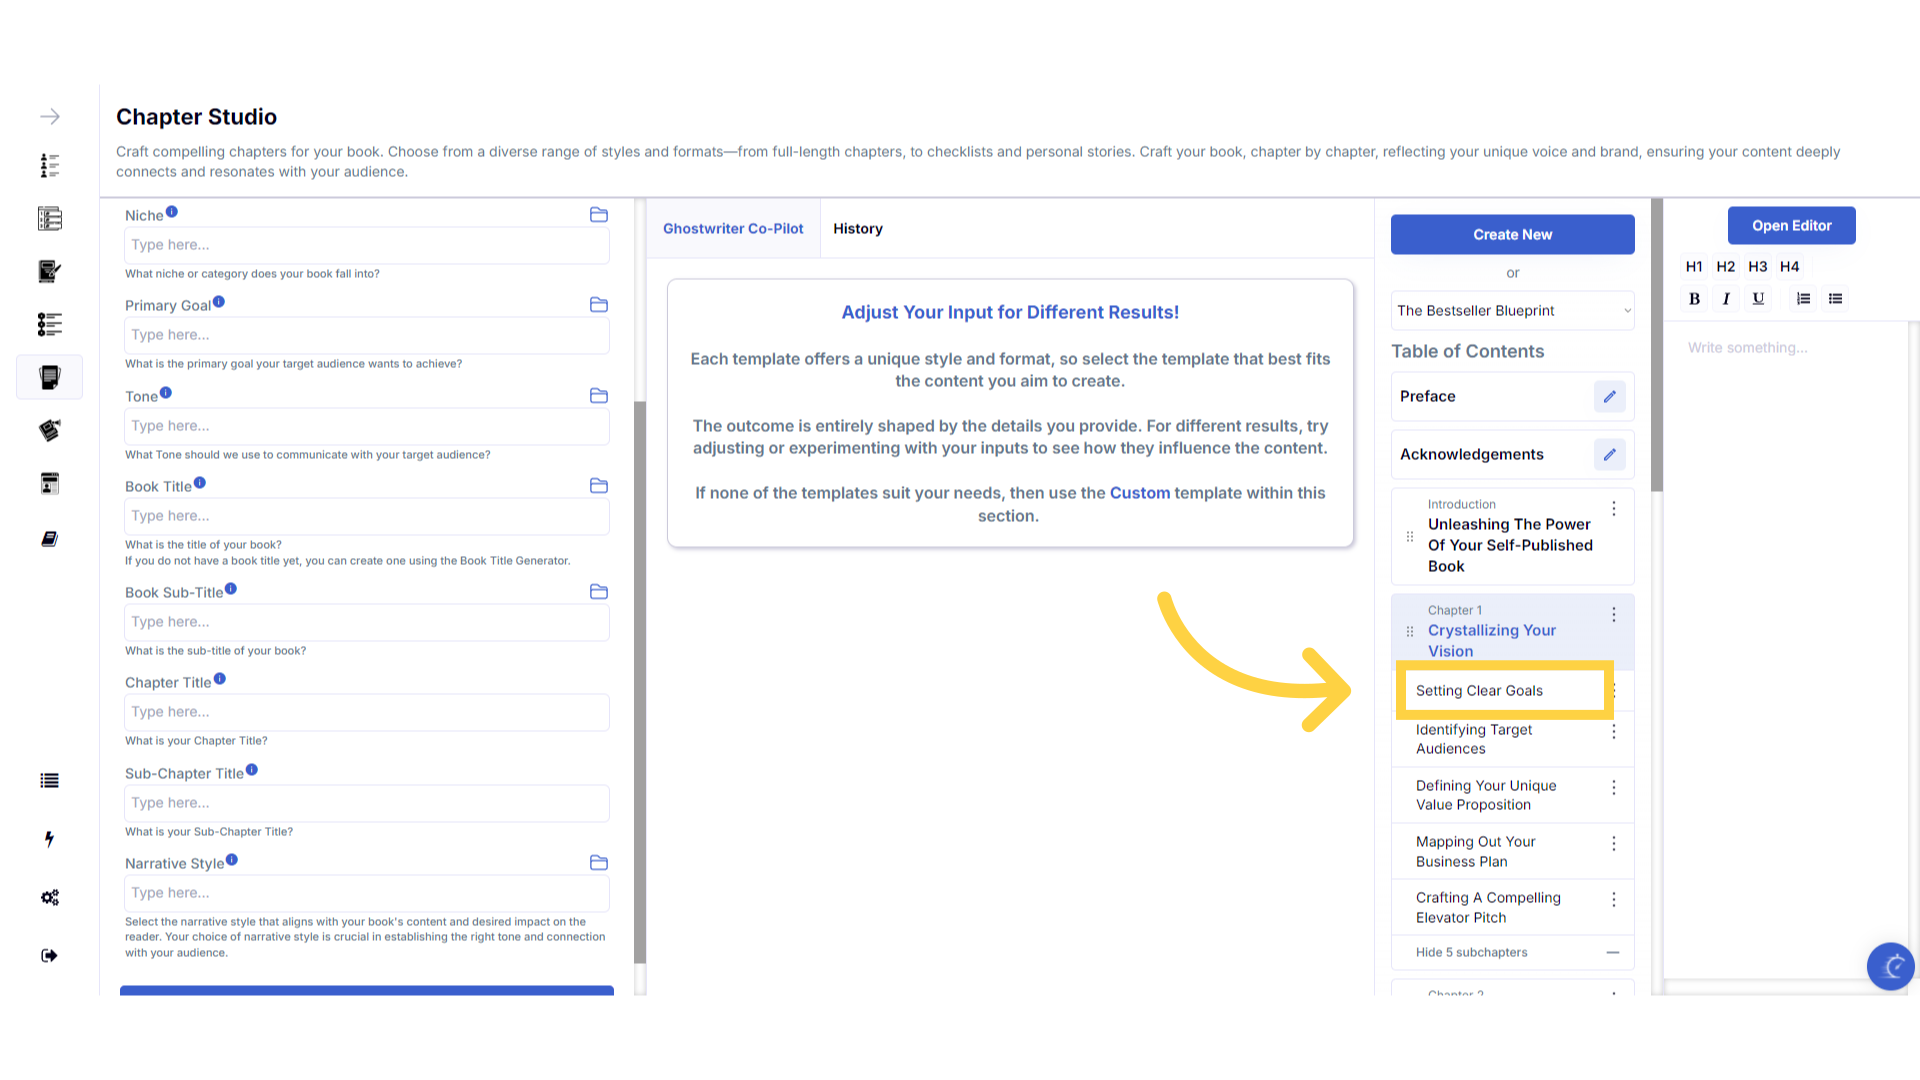The width and height of the screenshot is (1920, 1080).
Task: Open the Bestseller Blueprint dropdown
Action: [x=1512, y=311]
